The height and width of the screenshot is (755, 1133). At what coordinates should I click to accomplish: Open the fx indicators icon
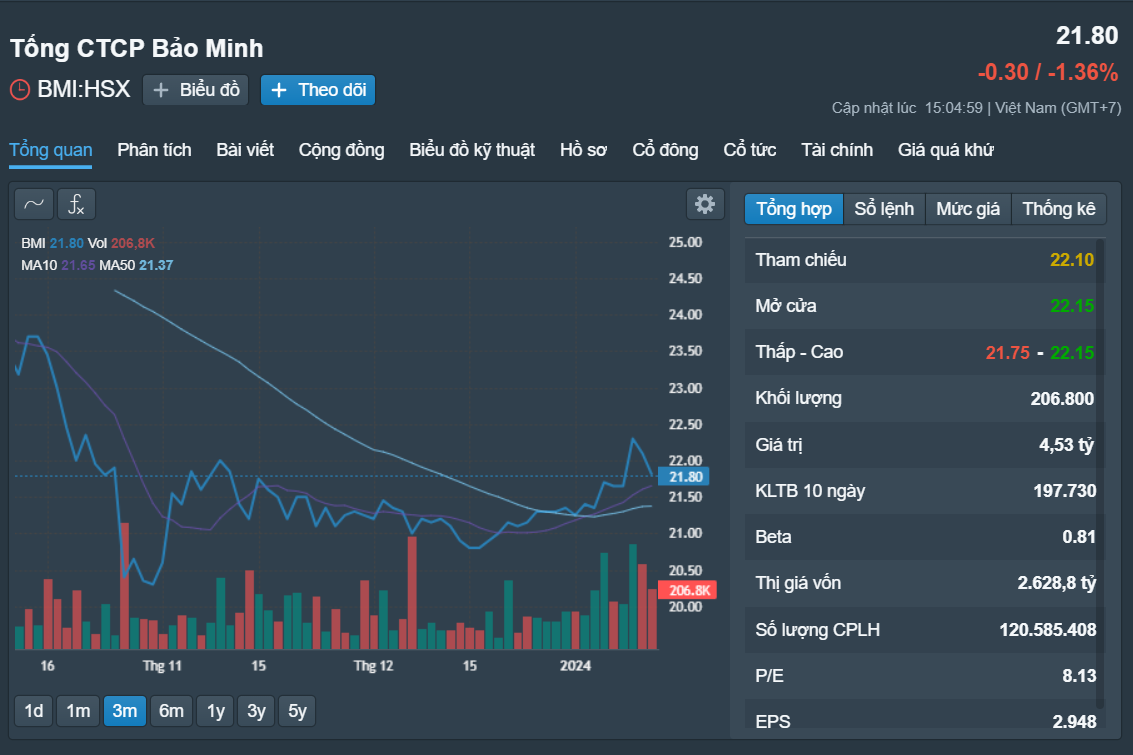[77, 204]
